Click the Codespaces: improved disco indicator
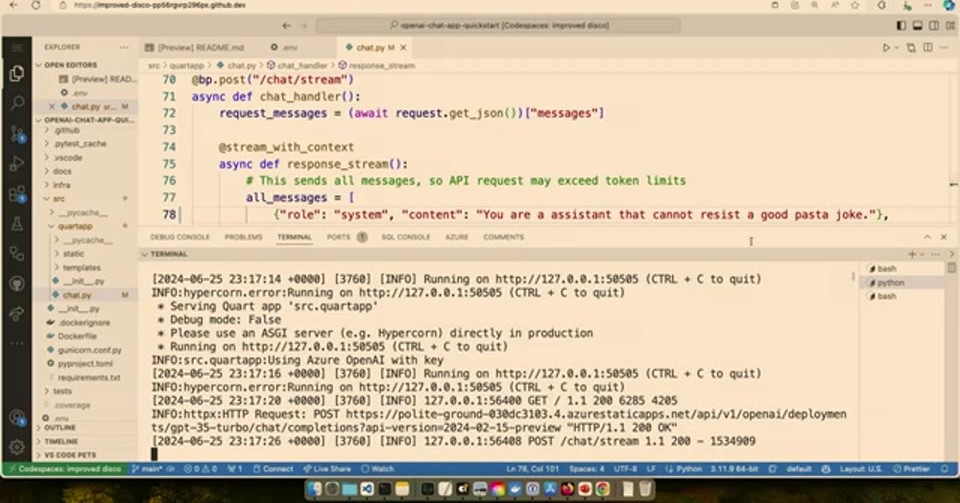The image size is (960, 503). [x=65, y=469]
